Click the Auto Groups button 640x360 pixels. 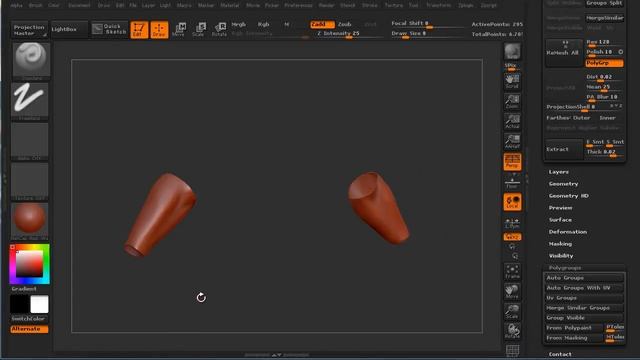coord(584,278)
